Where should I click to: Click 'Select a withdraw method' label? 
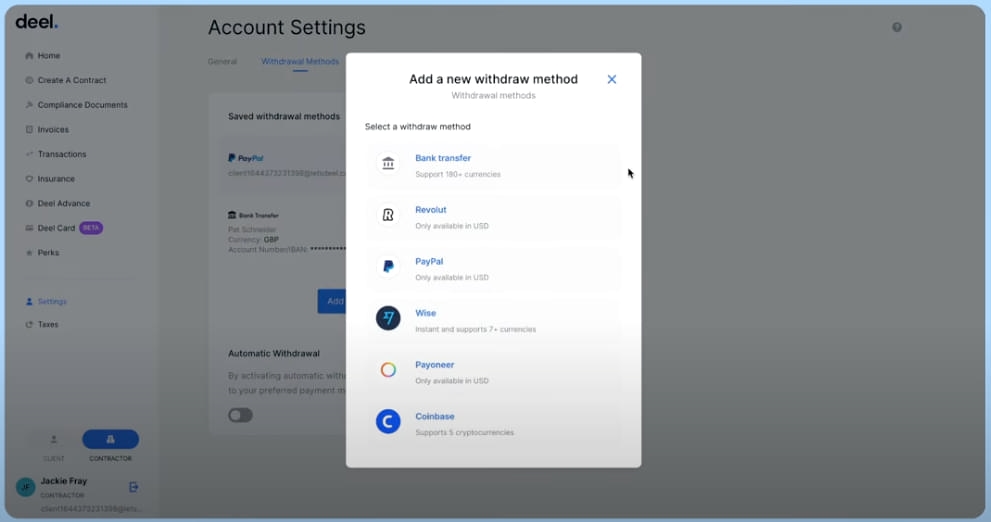click(x=418, y=126)
